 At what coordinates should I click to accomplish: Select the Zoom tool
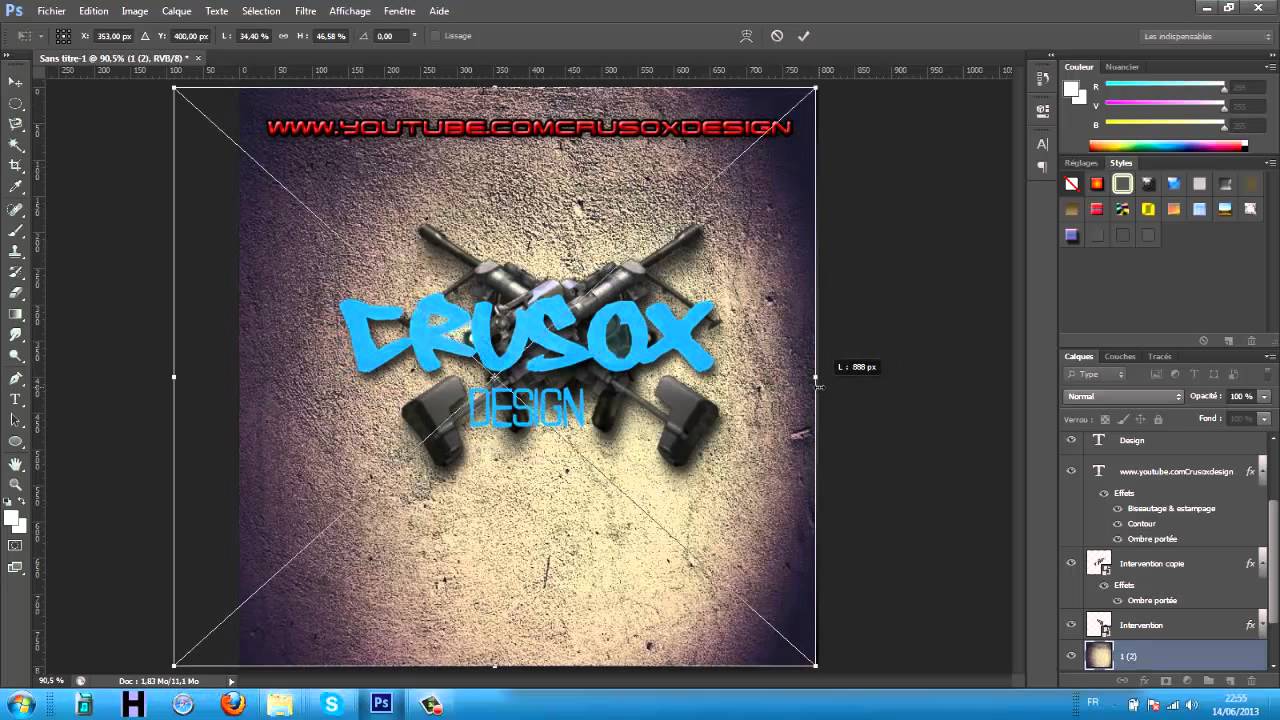click(x=15, y=486)
